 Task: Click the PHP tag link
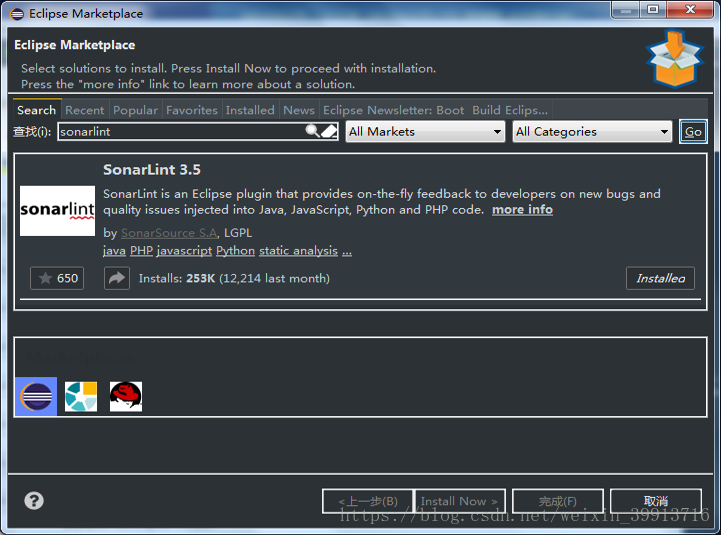[x=142, y=251]
